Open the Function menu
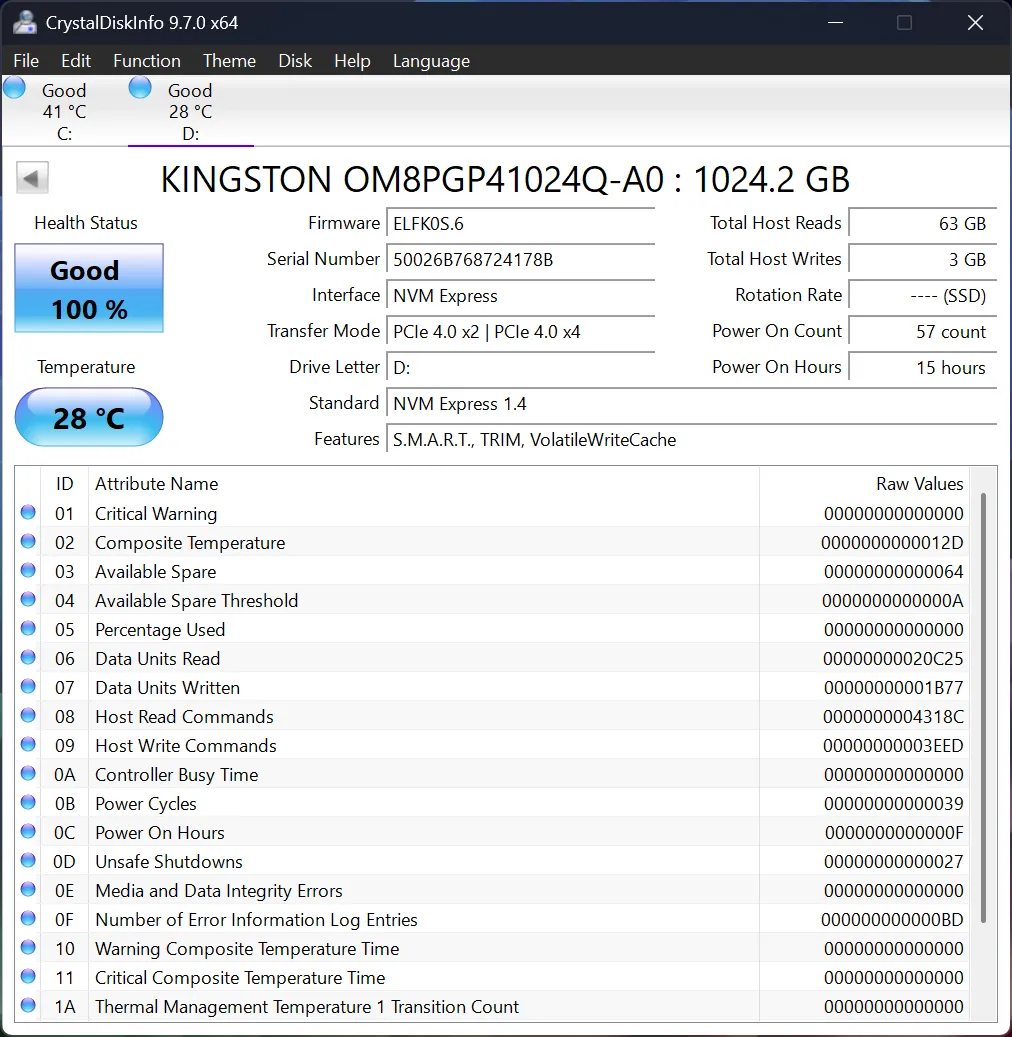Image resolution: width=1012 pixels, height=1037 pixels. pos(147,61)
